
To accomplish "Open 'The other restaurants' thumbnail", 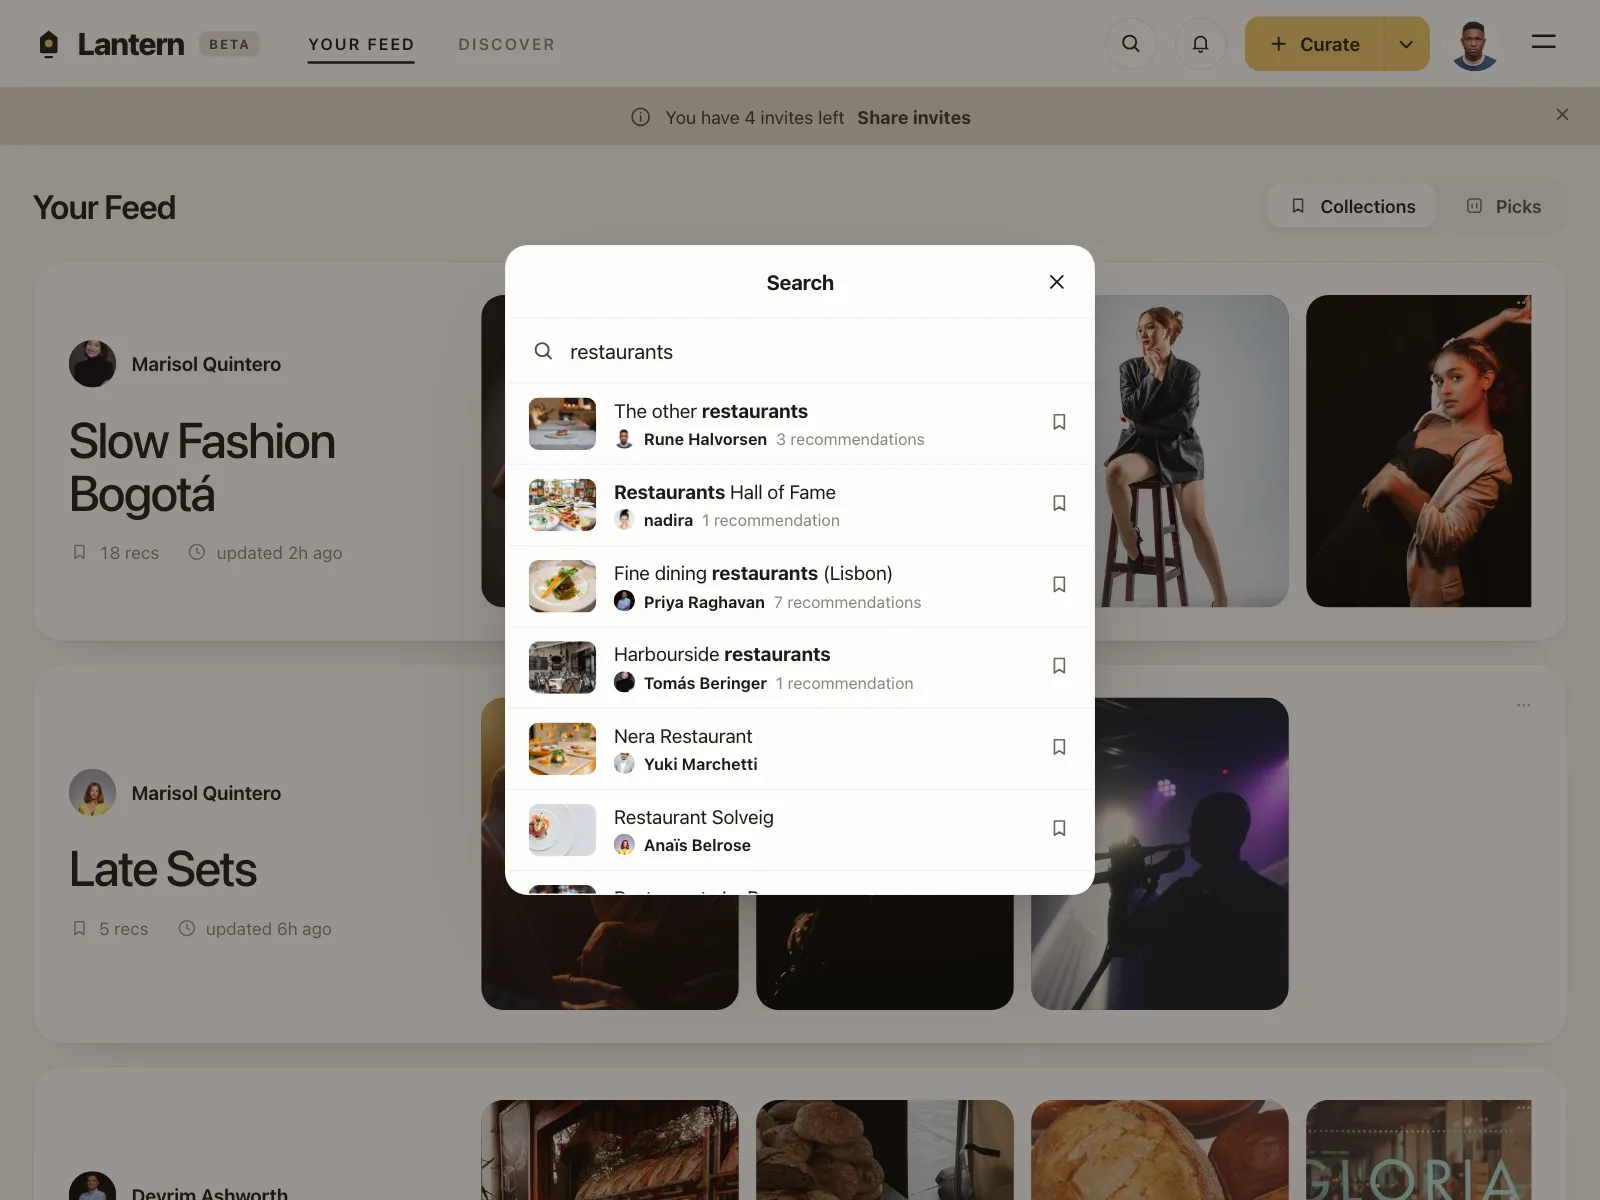I will click(562, 424).
